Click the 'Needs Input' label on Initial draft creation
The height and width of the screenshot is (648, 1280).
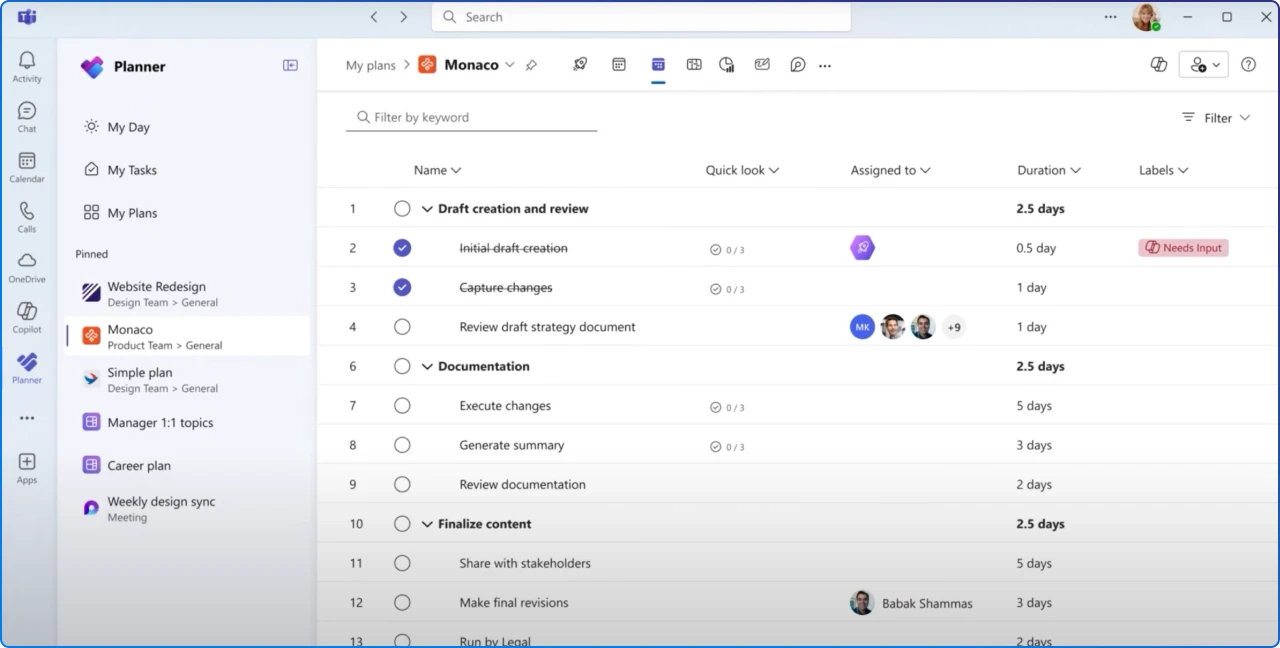click(1183, 247)
